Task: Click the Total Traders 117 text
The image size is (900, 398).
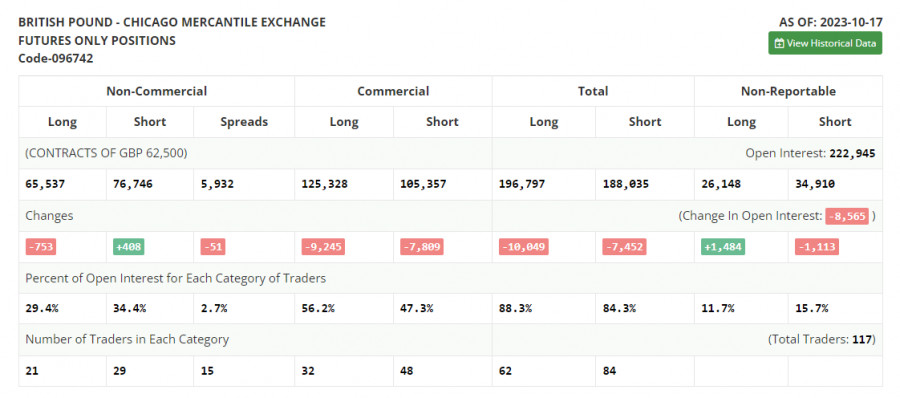Action: point(822,339)
